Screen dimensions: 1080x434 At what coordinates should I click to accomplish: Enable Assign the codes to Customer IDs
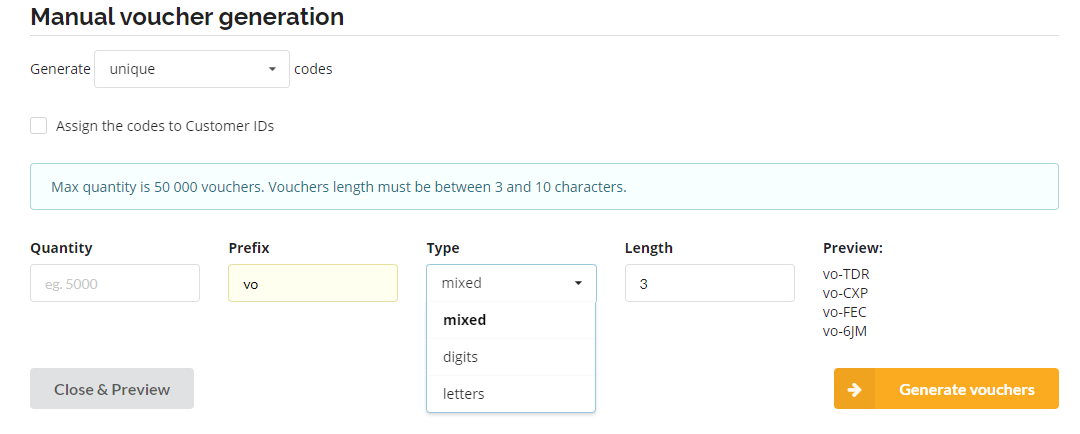[39, 126]
